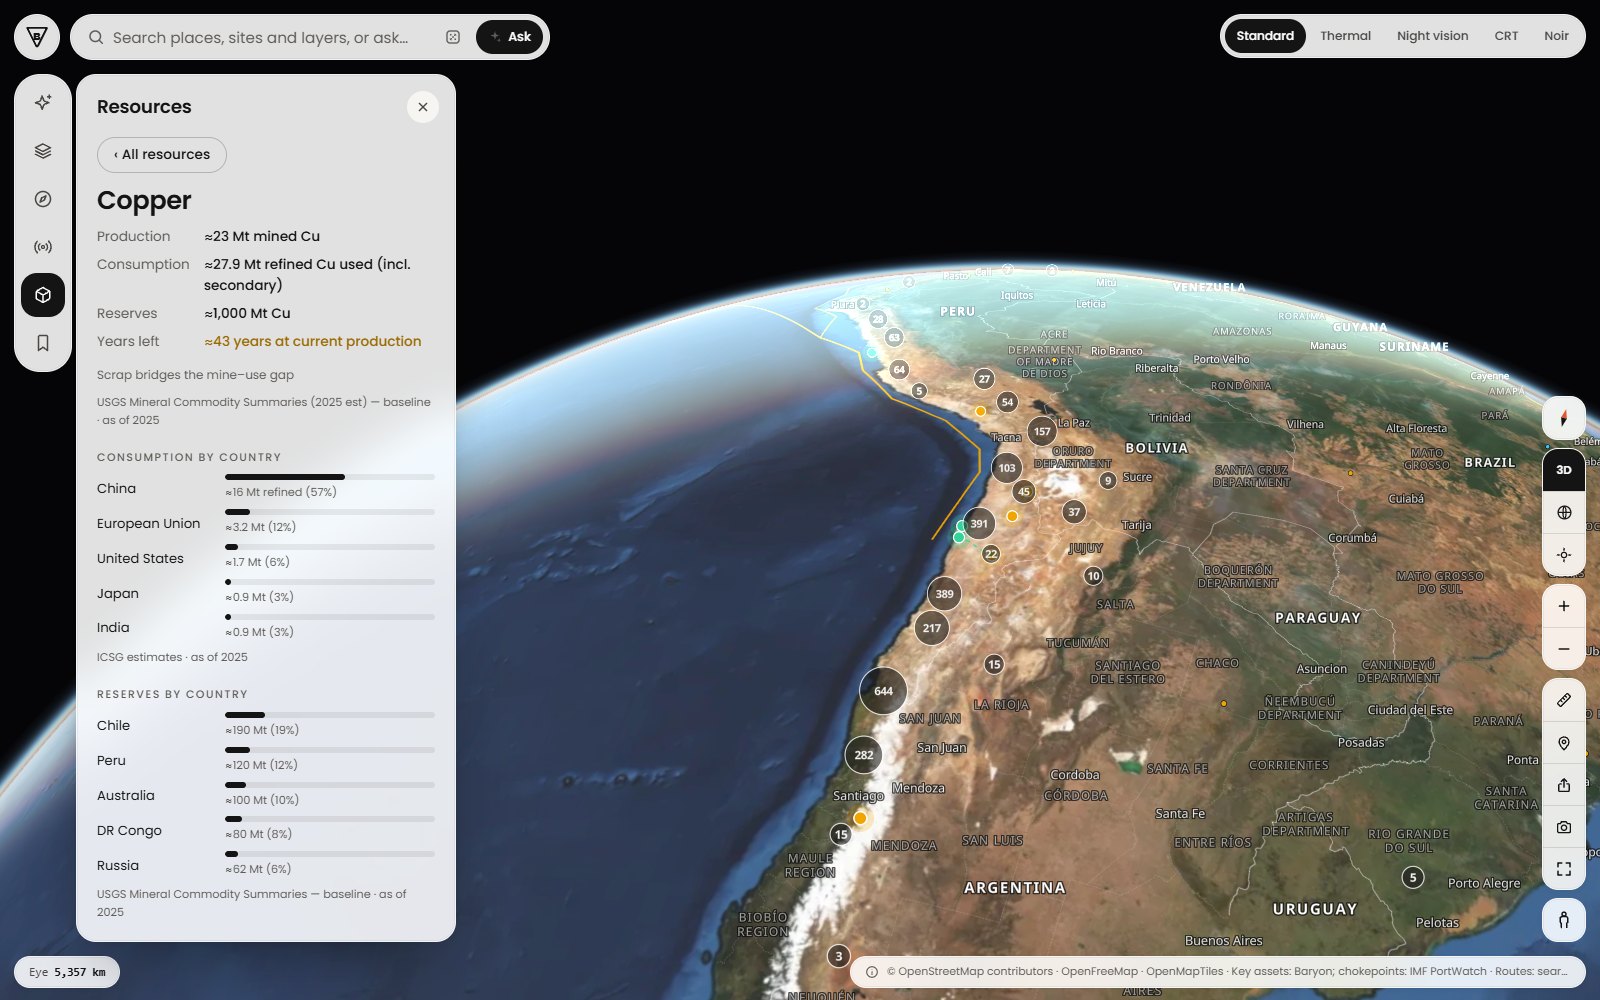Click the random dice icon in search bar

pyautogui.click(x=453, y=37)
